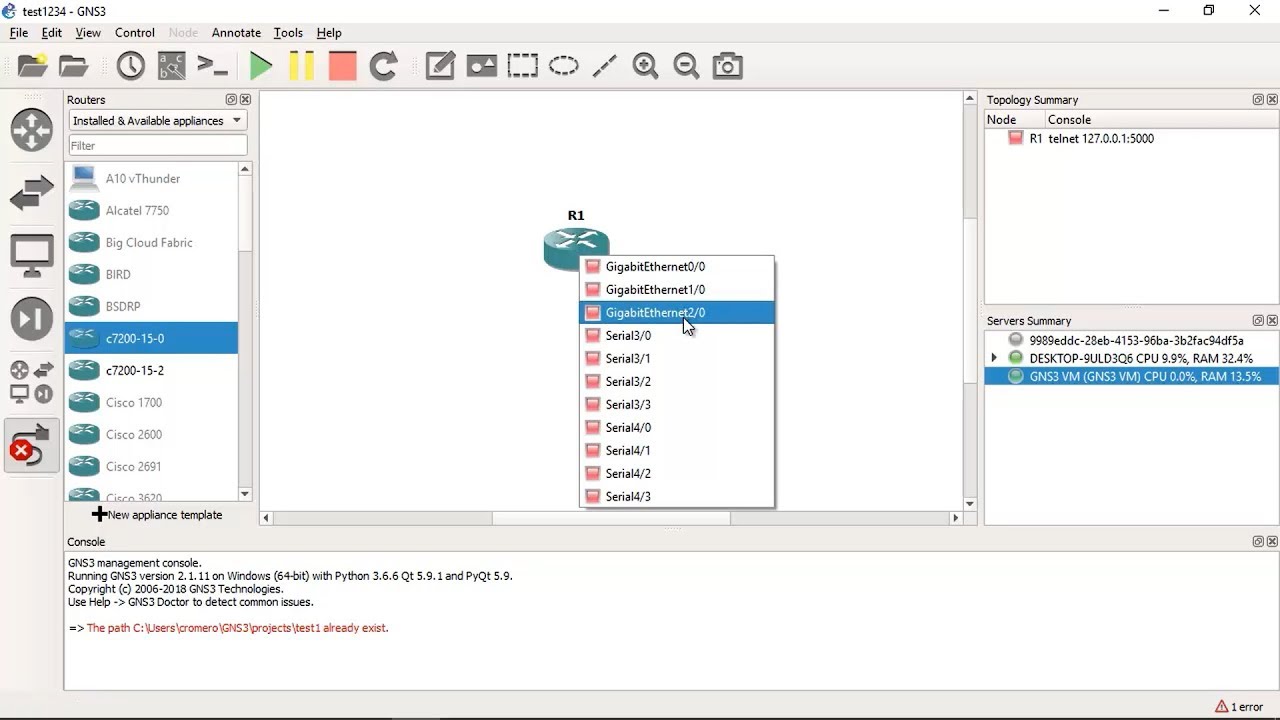Open console to all devices icon
The width and height of the screenshot is (1280, 720).
point(213,66)
